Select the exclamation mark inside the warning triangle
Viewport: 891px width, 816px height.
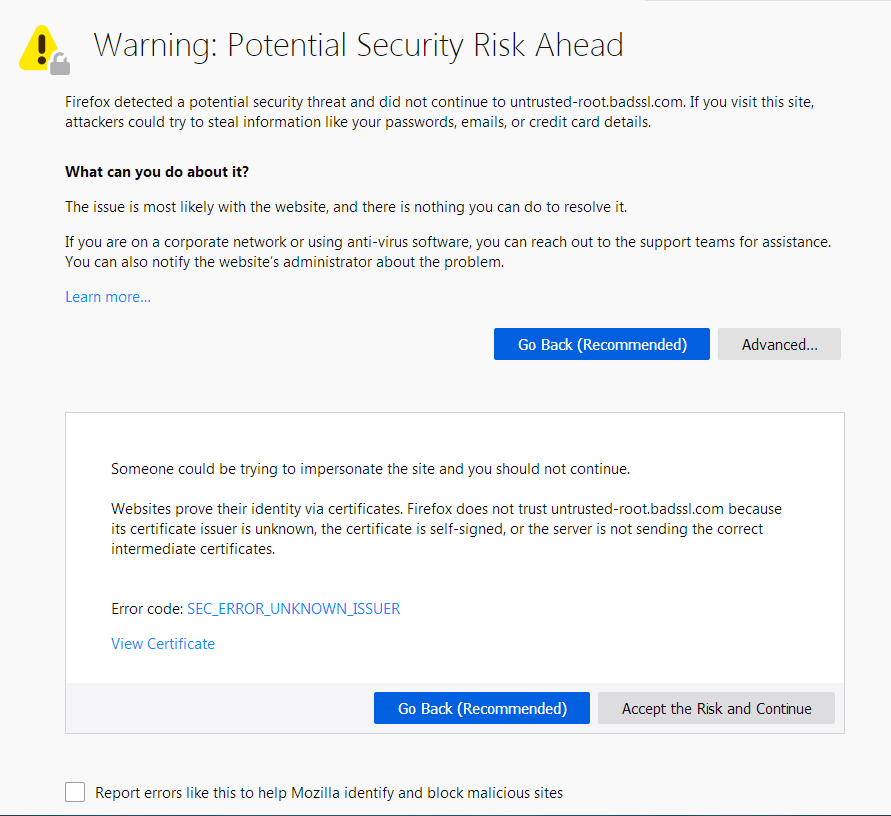39,45
